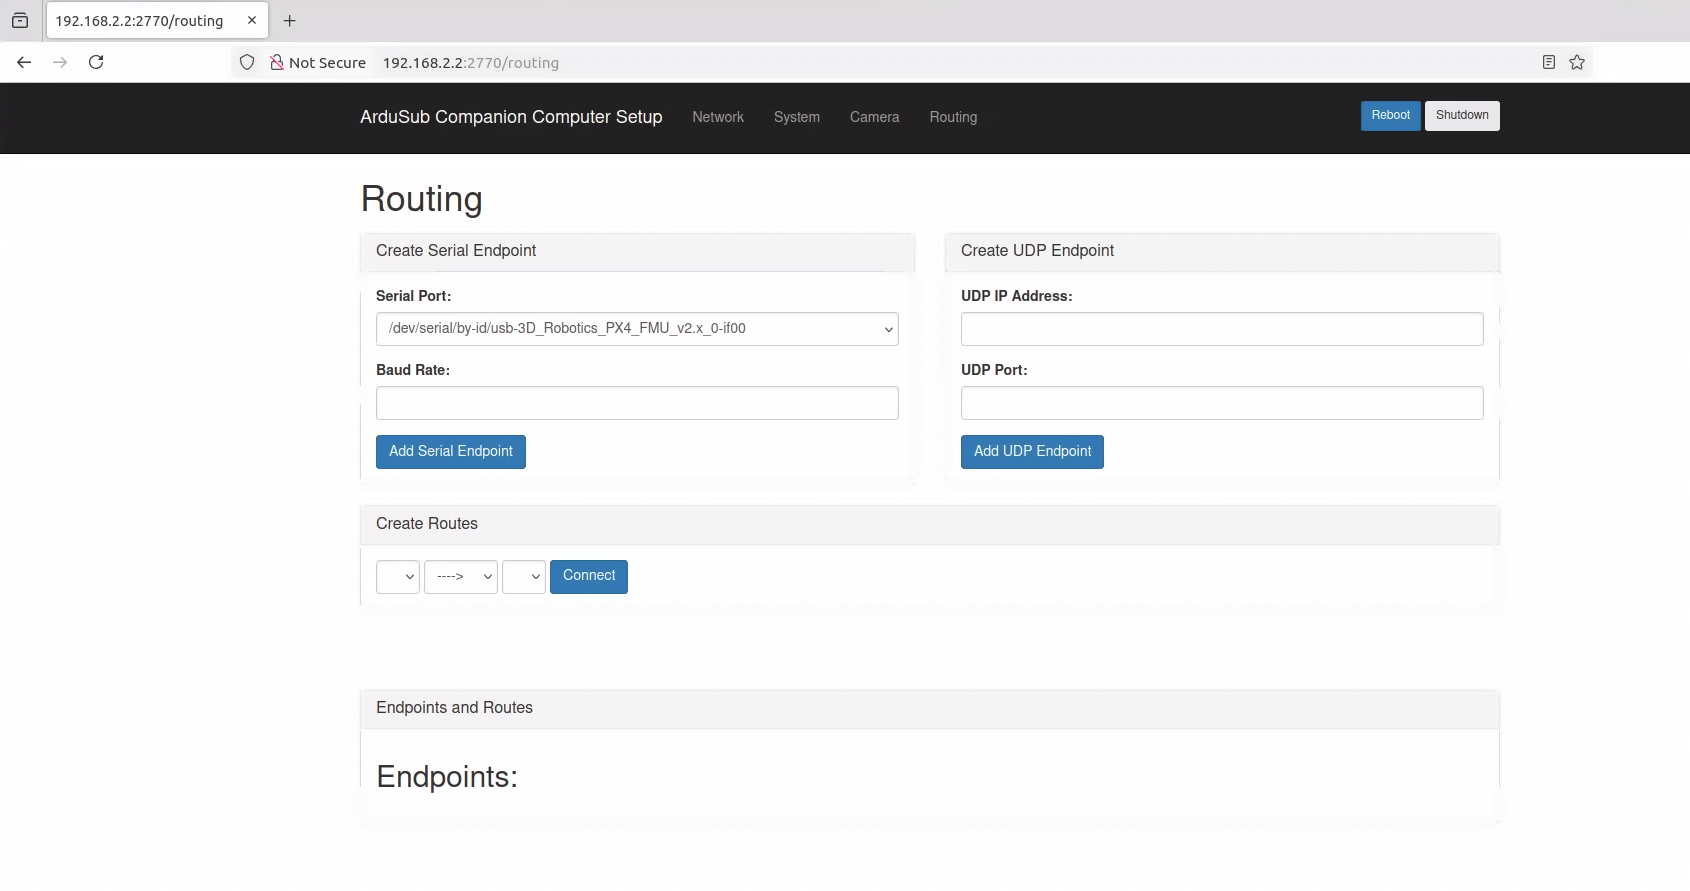Click the Create Routes panel title
The height and width of the screenshot is (891, 1690).
[427, 524]
